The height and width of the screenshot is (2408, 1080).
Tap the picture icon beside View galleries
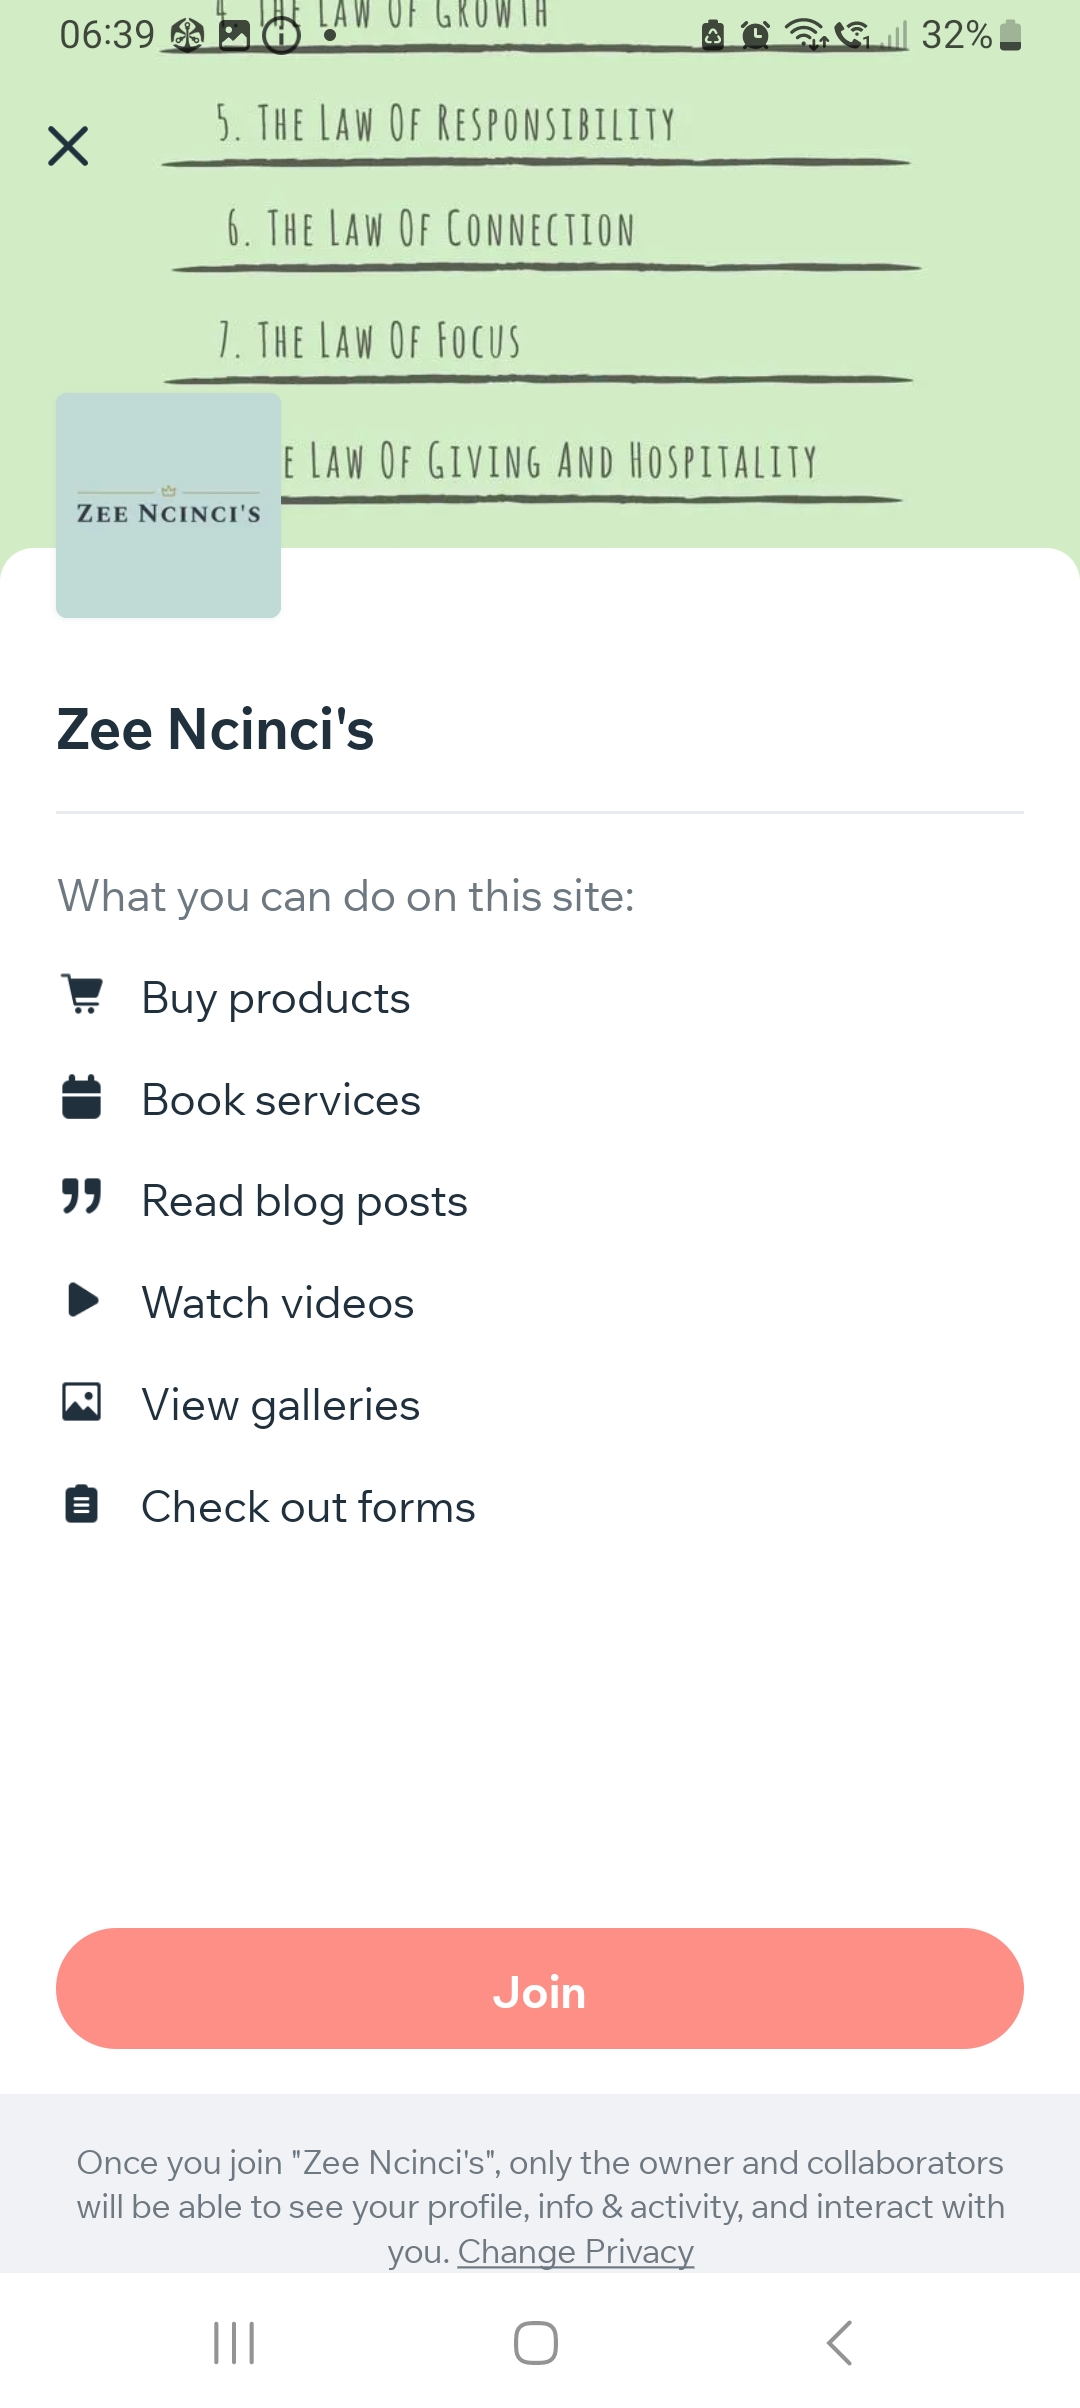point(82,1402)
